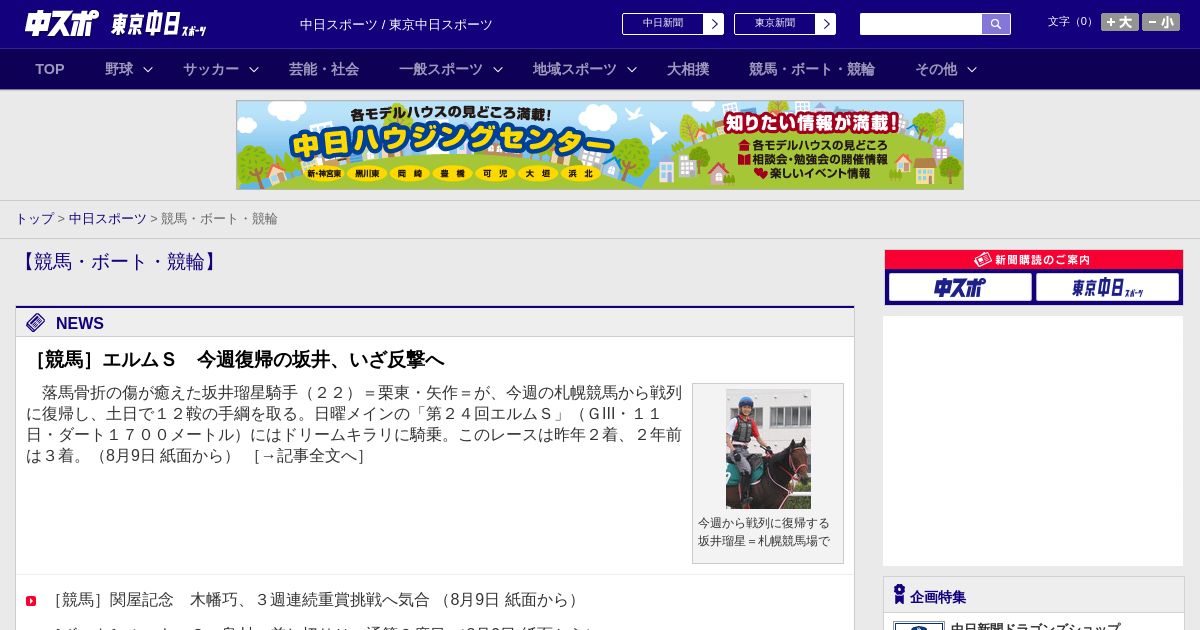Open 関屋記念 木幡巧 news item
Viewport: 1200px width, 630px height.
(x=315, y=600)
